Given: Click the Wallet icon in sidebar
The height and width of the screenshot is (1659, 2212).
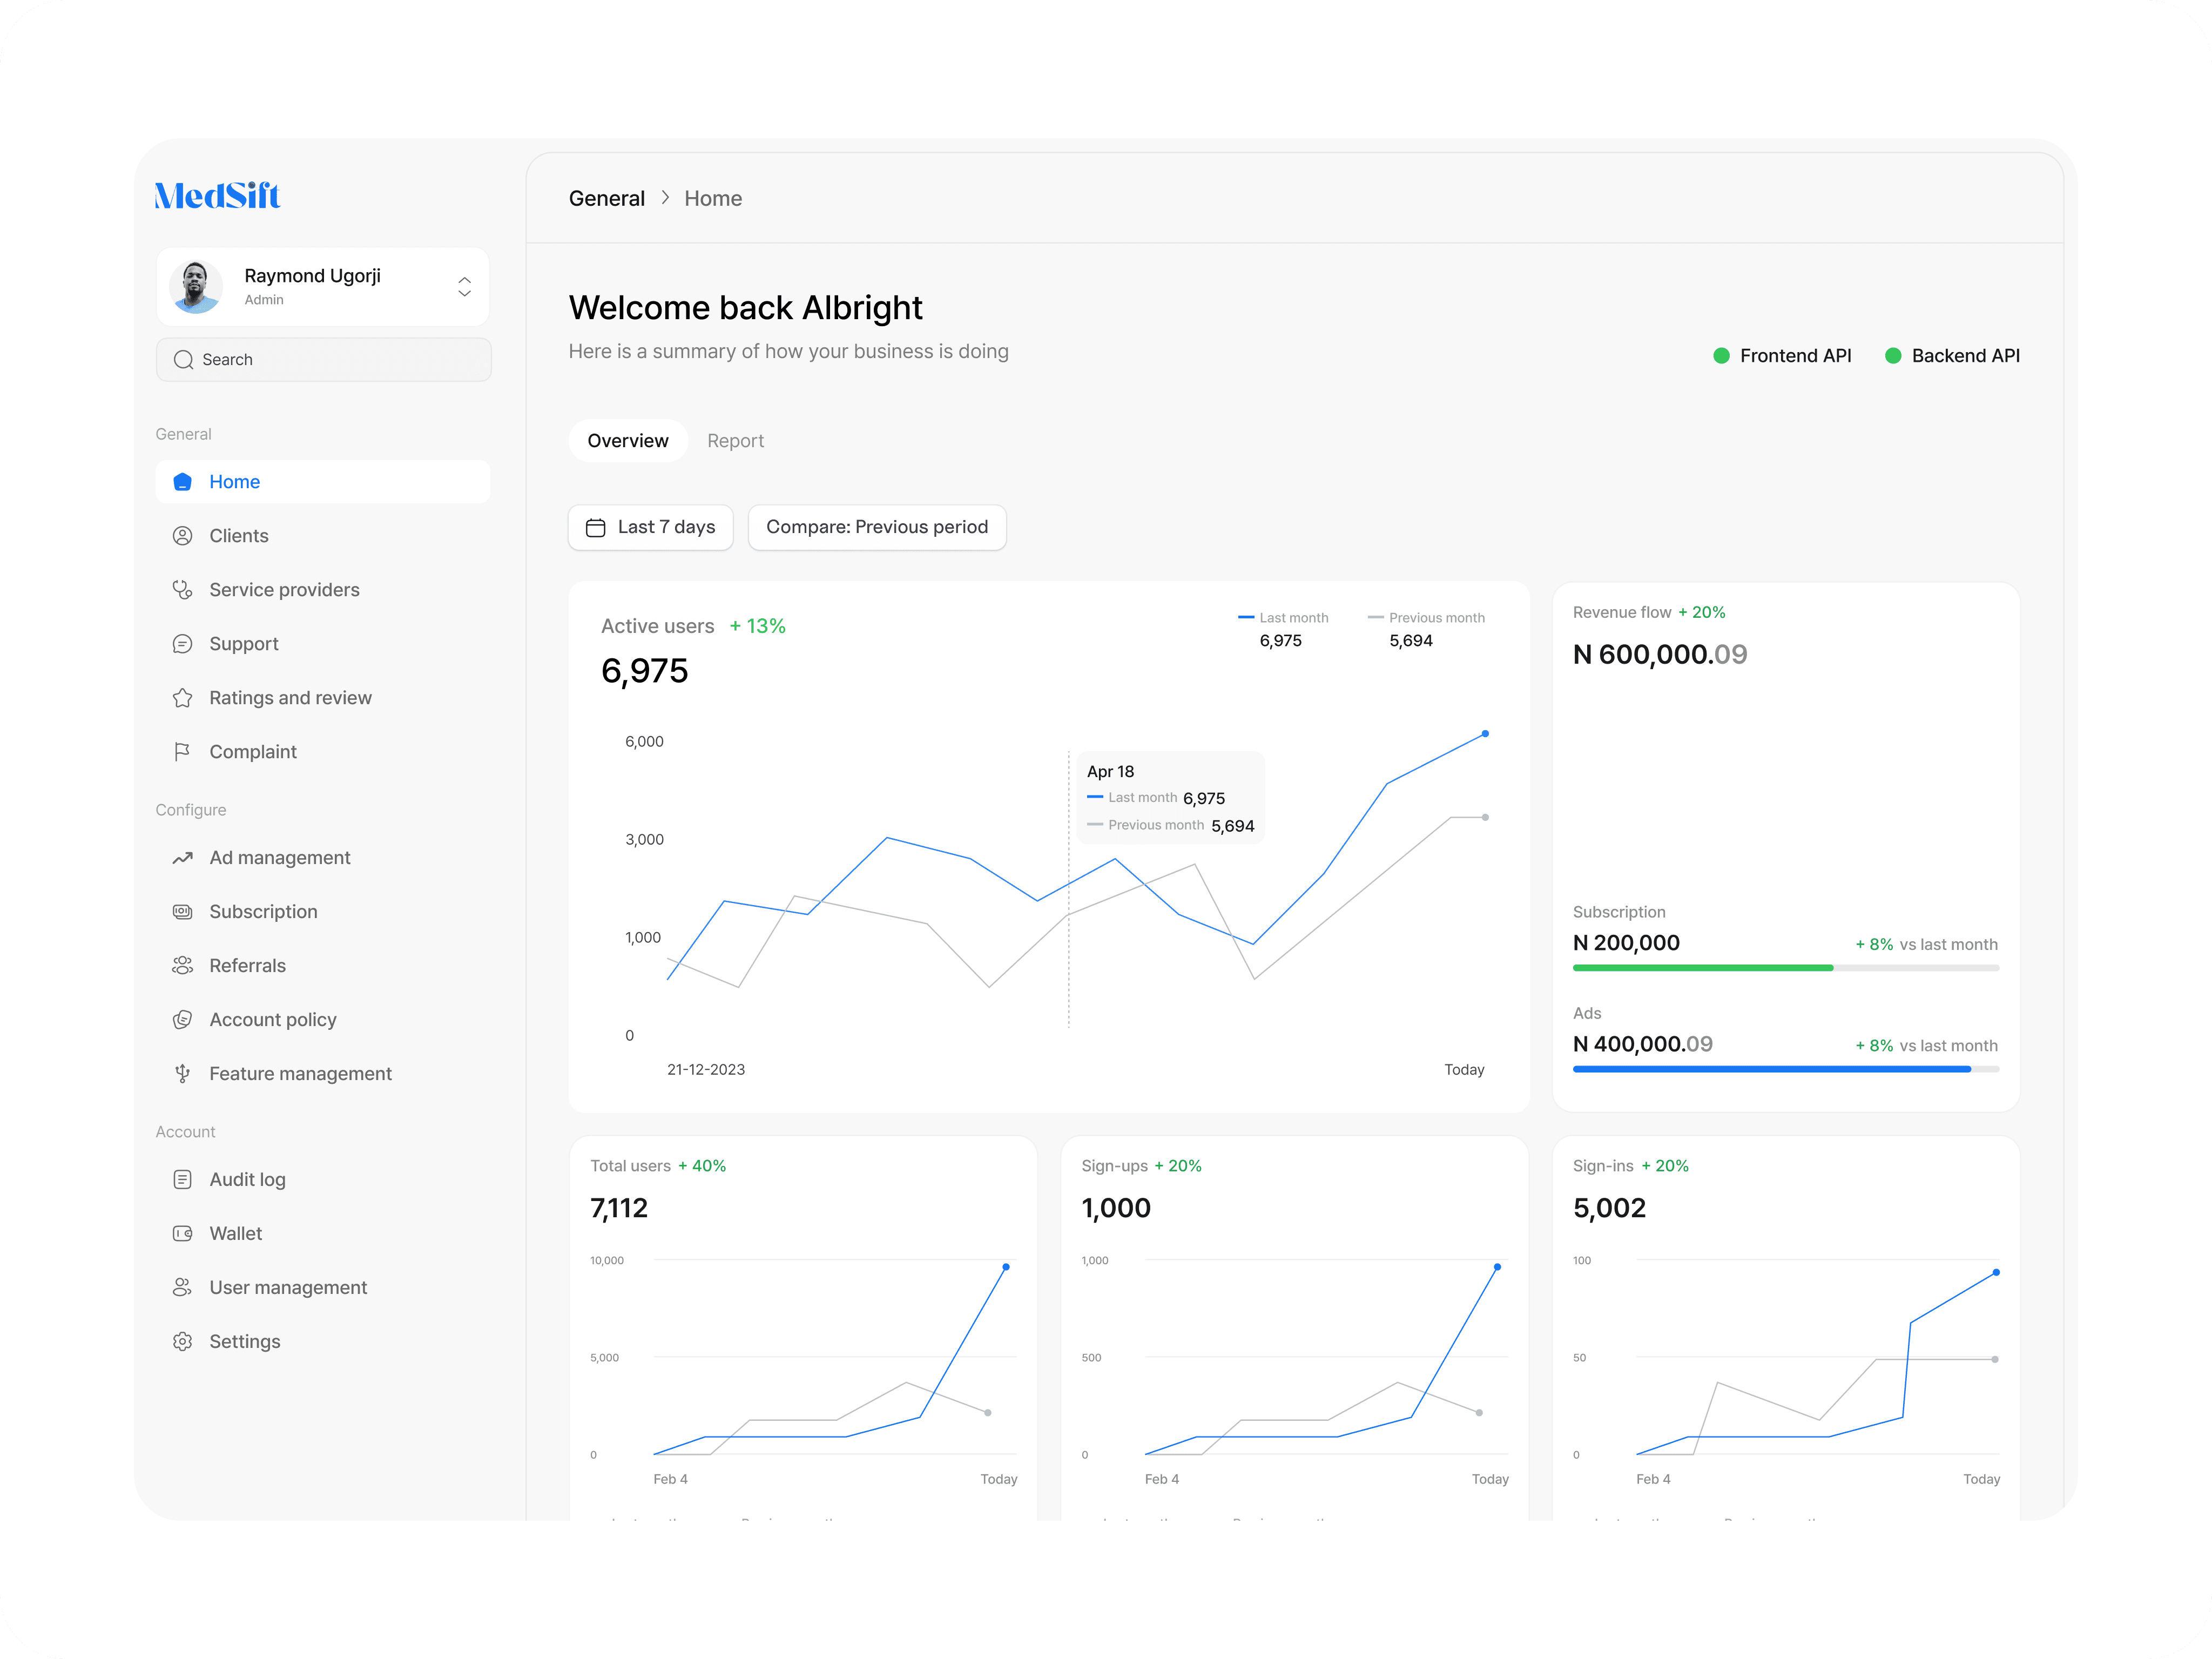Looking at the screenshot, I should click(x=182, y=1234).
